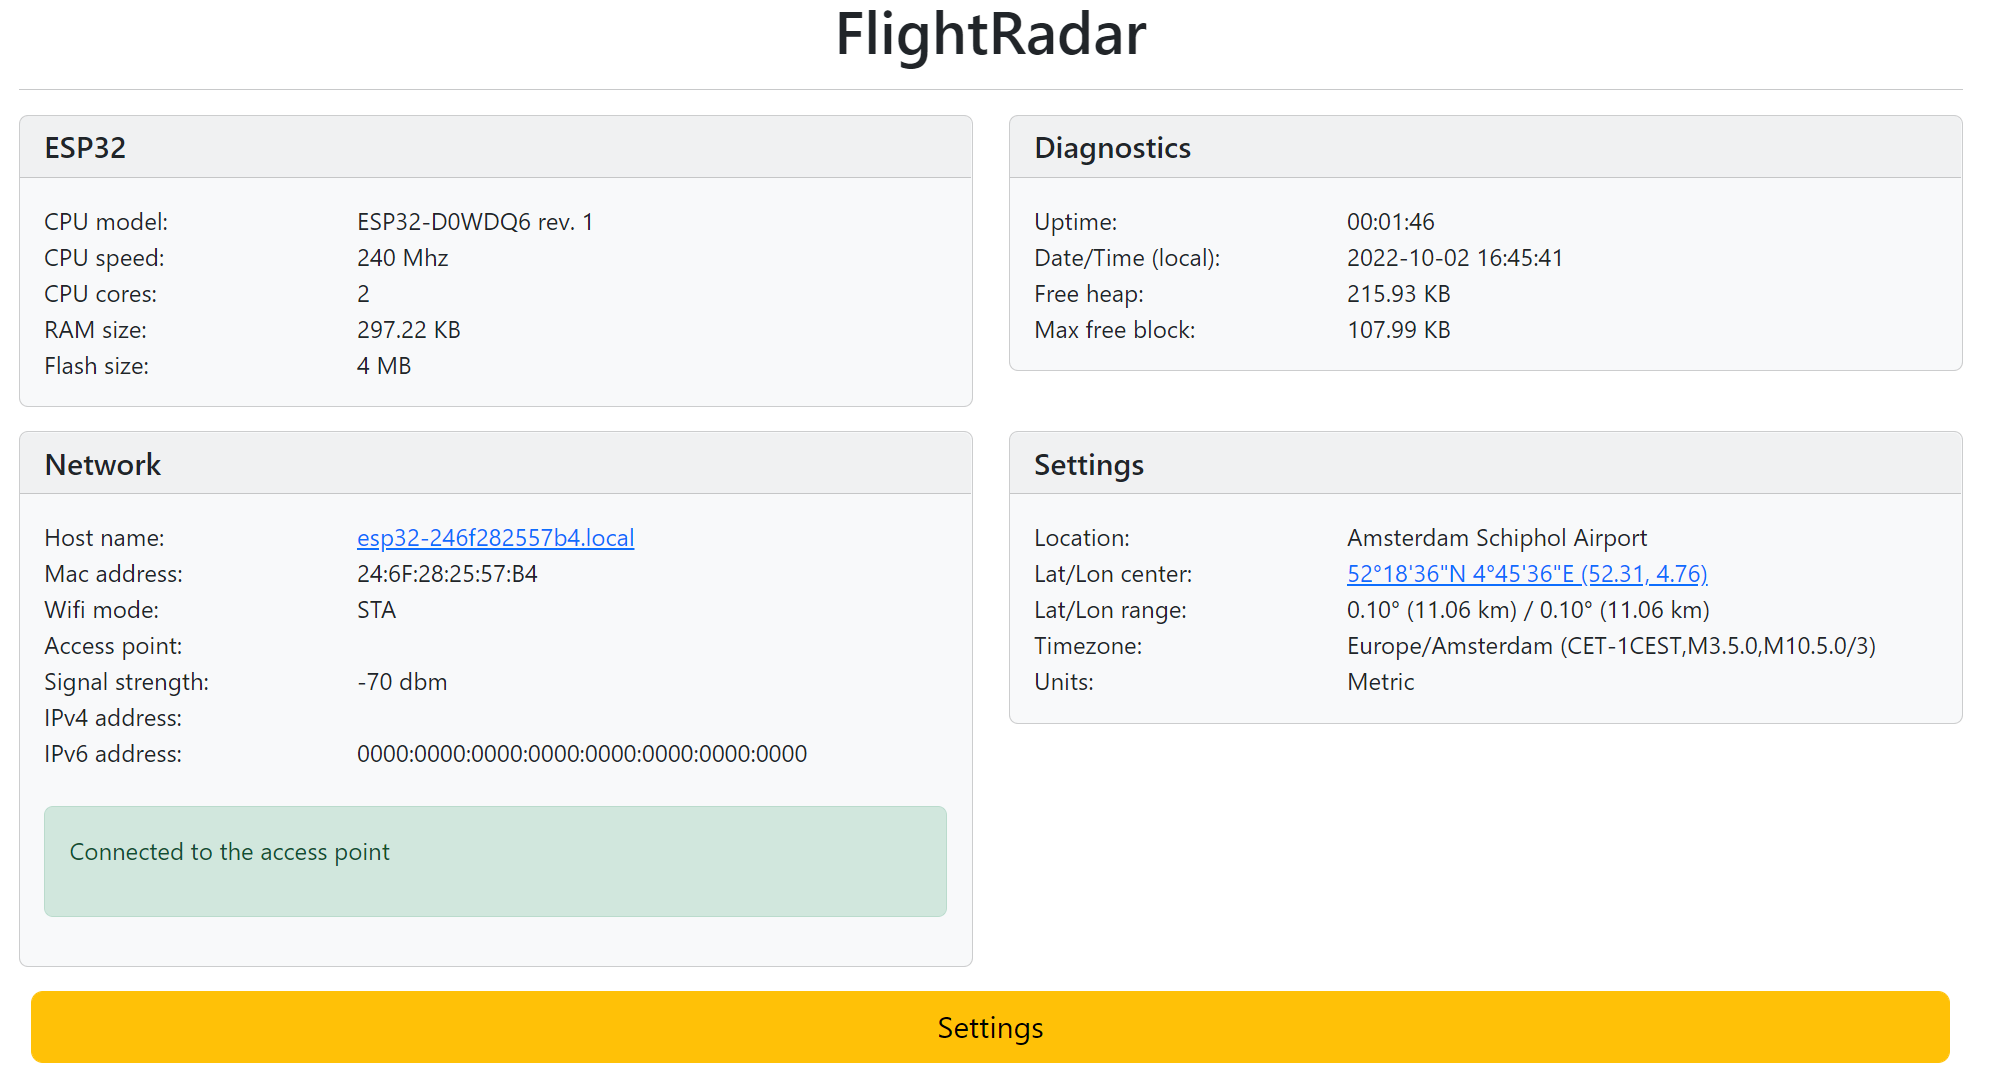Click the Europe/Amsterdam timezone value
This screenshot has width=1989, height=1074.
1611,646
